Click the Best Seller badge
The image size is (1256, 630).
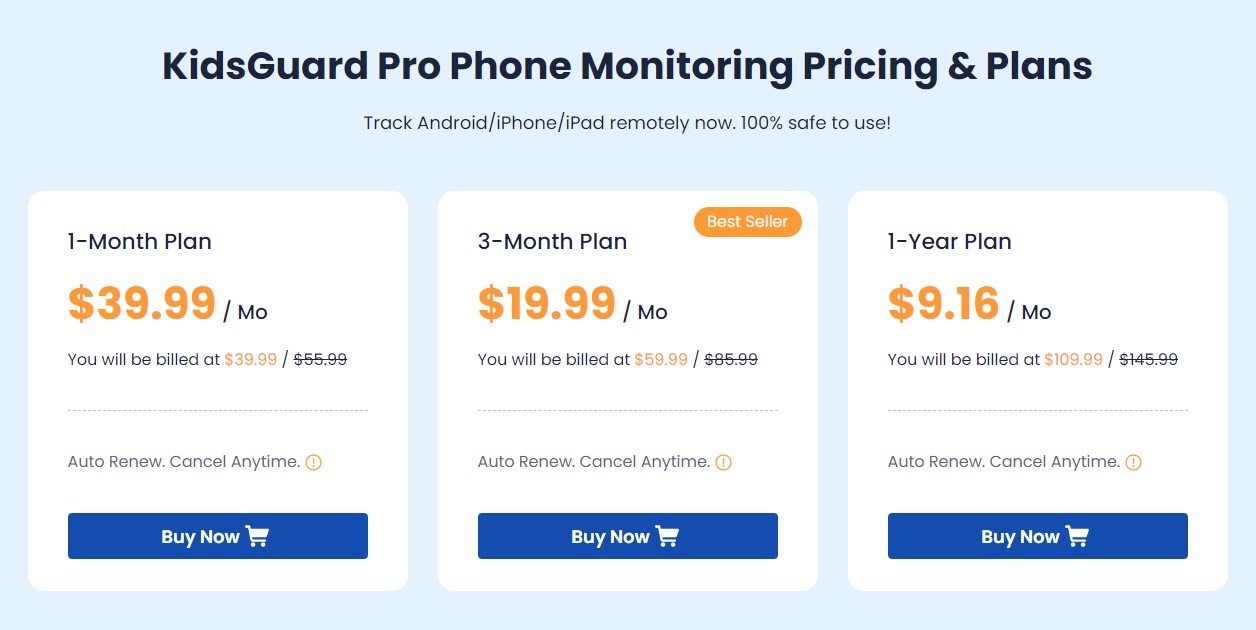pyautogui.click(x=747, y=222)
